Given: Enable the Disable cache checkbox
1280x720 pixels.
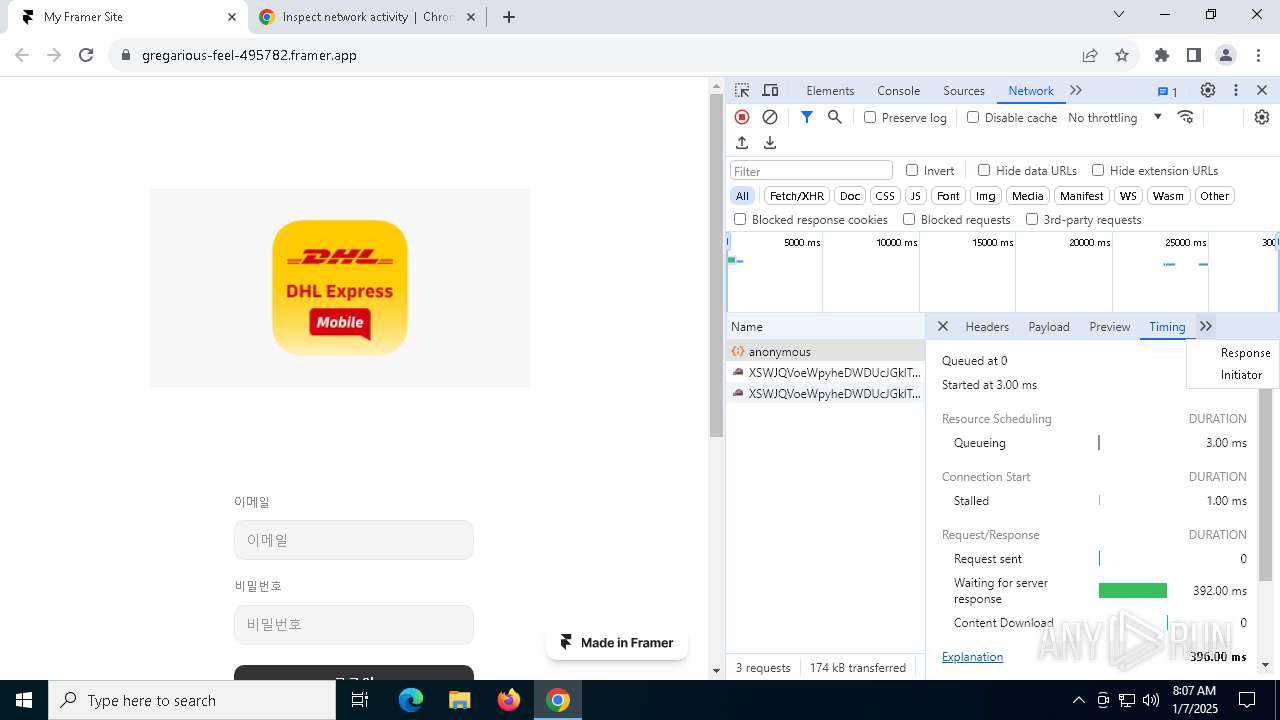Looking at the screenshot, I should click(973, 117).
